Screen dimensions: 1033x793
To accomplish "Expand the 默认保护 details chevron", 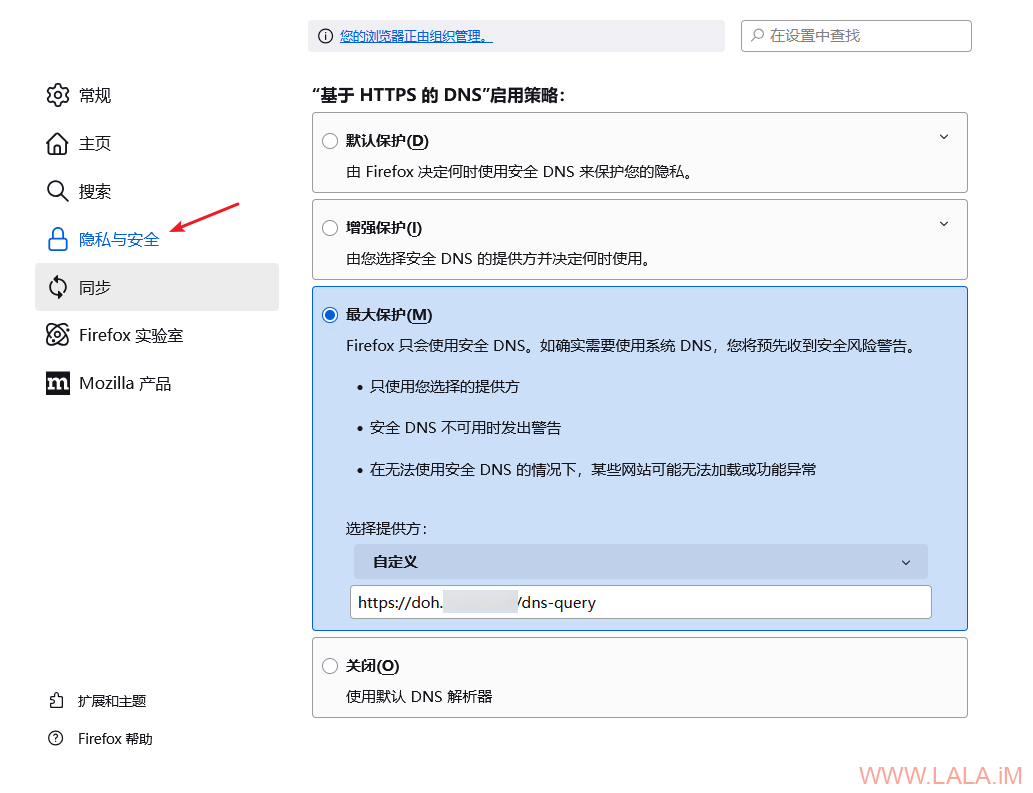I will [944, 137].
